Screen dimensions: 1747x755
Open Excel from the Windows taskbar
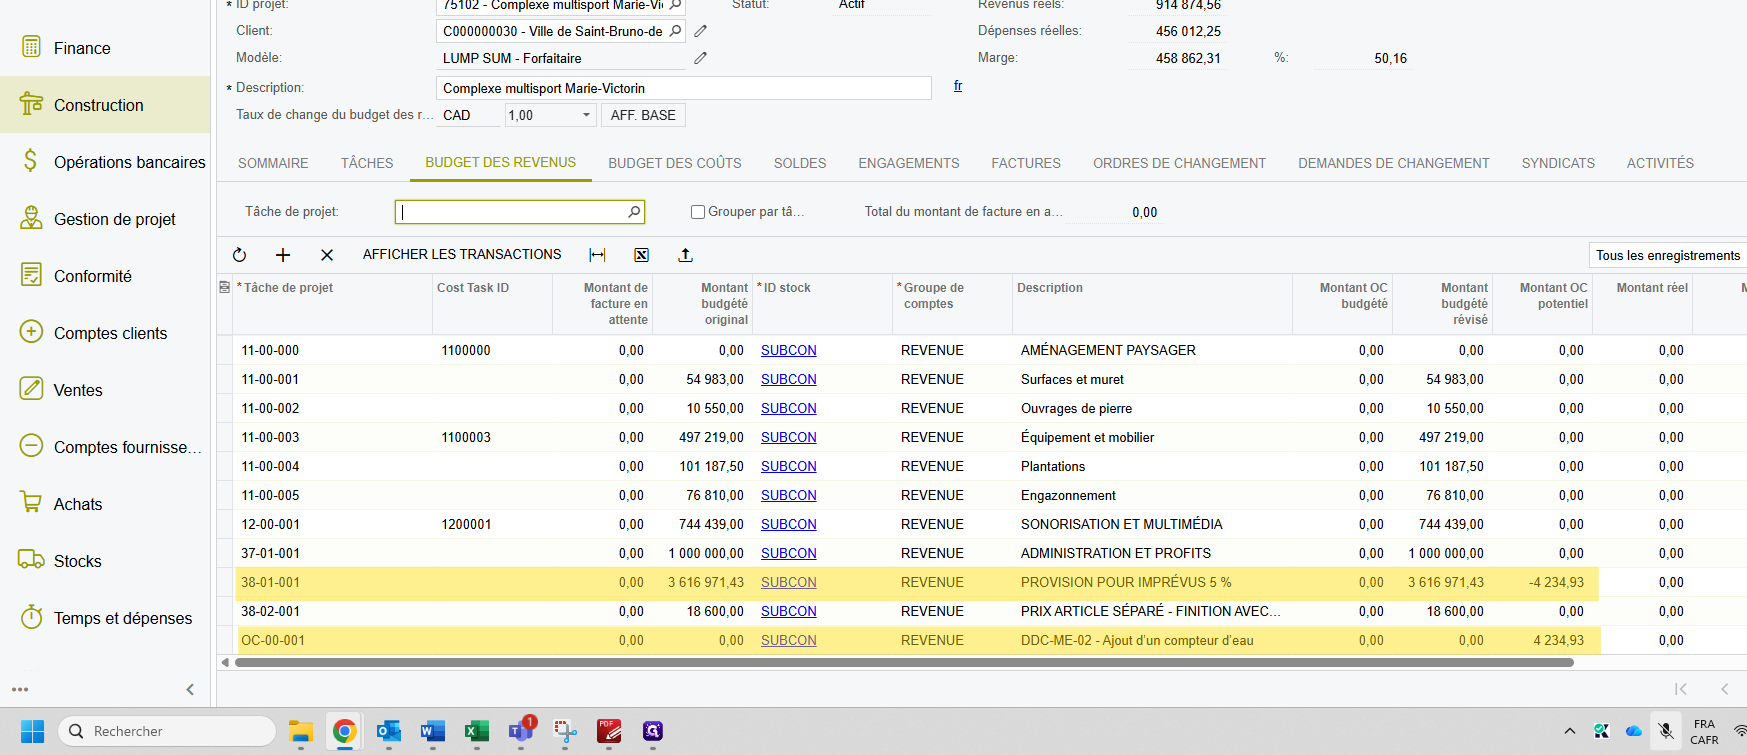pyautogui.click(x=476, y=731)
